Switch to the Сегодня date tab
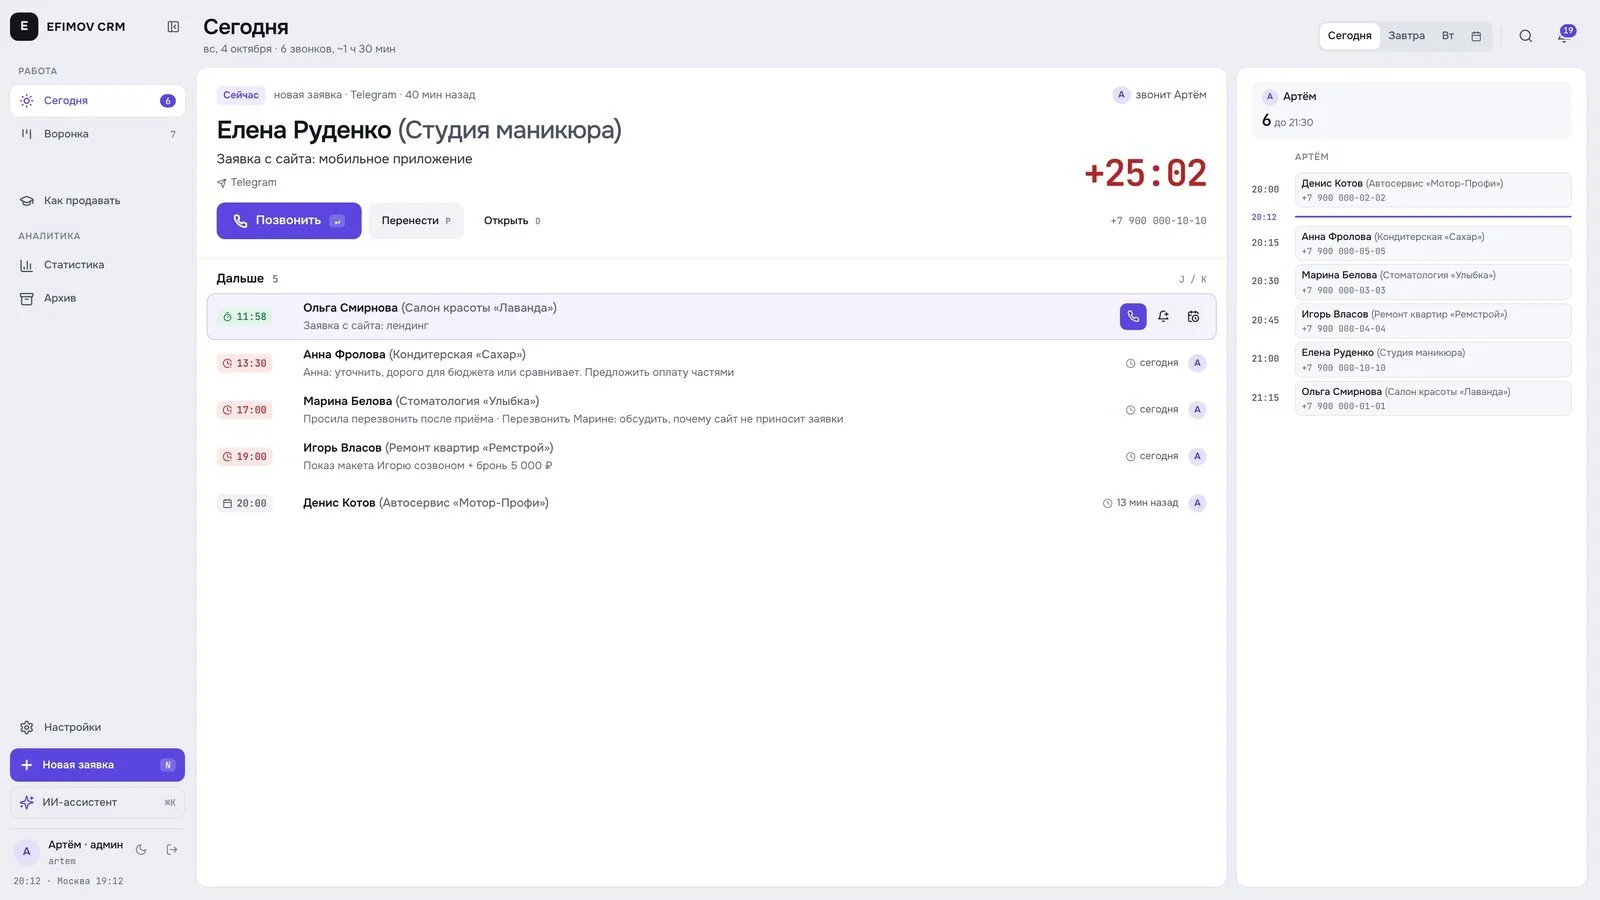 click(x=1349, y=36)
